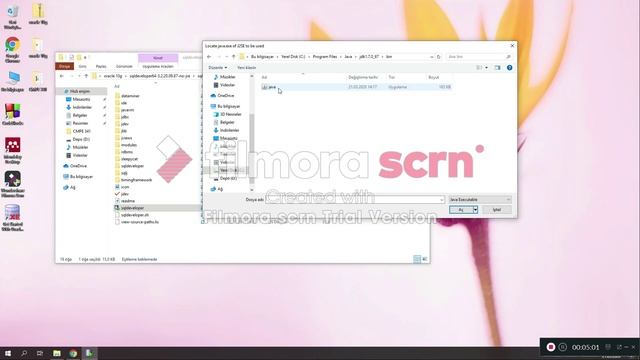Viewport: 640px width, 360px height.
Task: Sort by the Boyut column header
Action: (433, 77)
